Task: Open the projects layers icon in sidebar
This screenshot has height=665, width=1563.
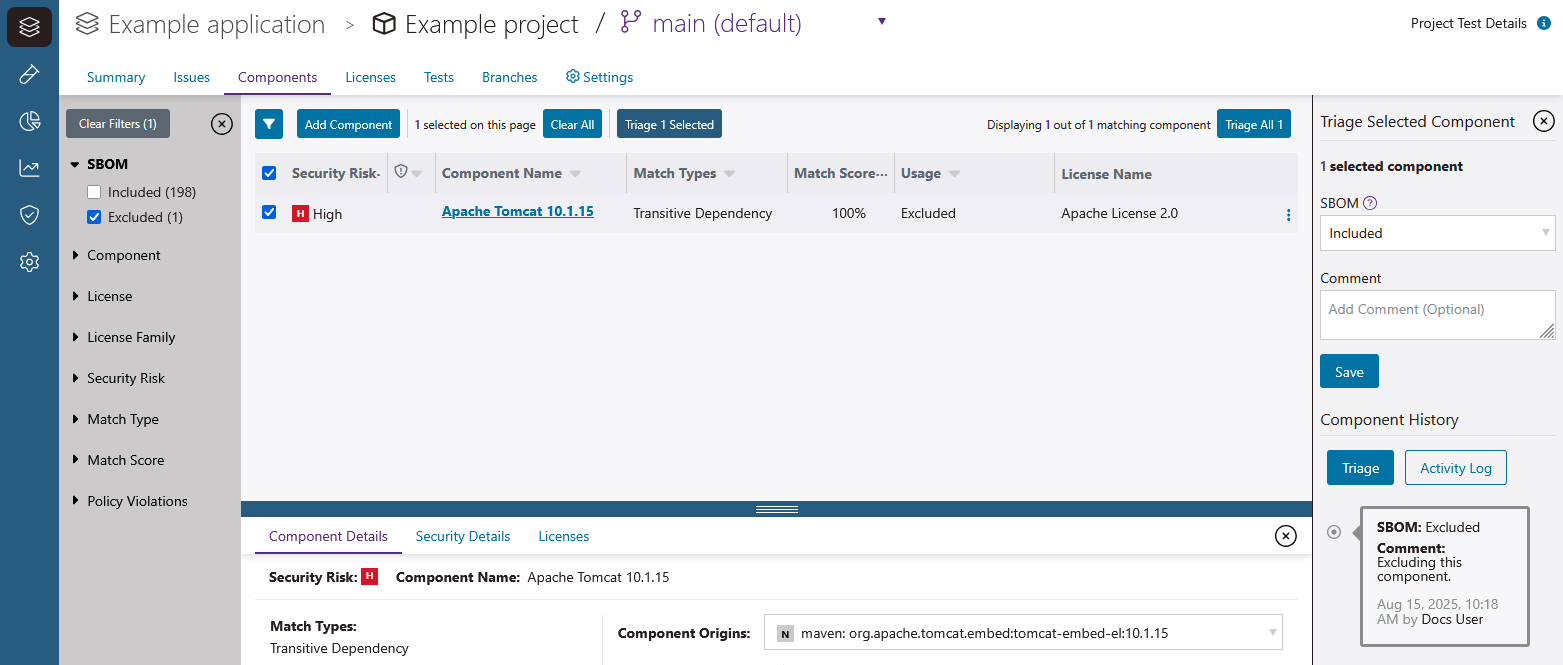Action: click(x=28, y=27)
